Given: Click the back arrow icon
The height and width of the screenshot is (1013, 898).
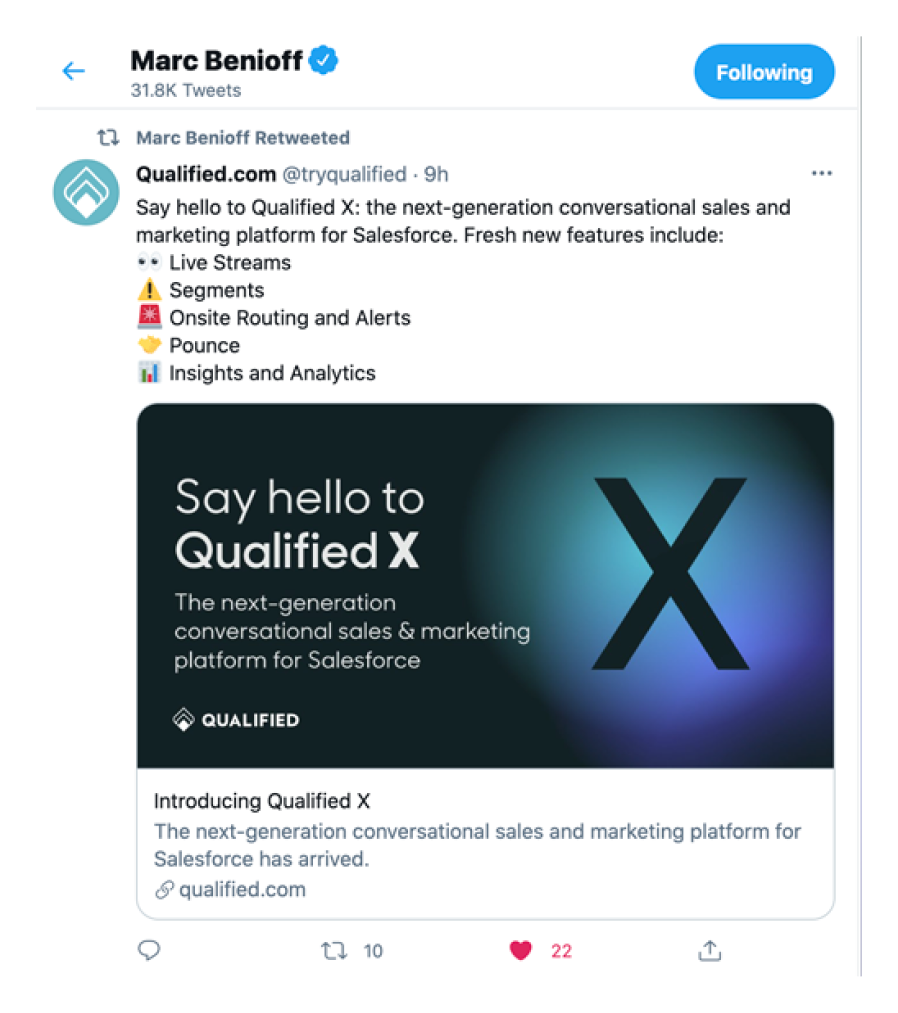Looking at the screenshot, I should (74, 70).
